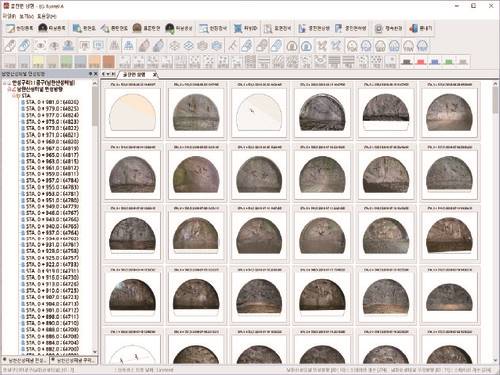The width and height of the screenshot is (500, 375).
Task: Click the tree panel vertical scrollbar thumb
Action: [95, 106]
